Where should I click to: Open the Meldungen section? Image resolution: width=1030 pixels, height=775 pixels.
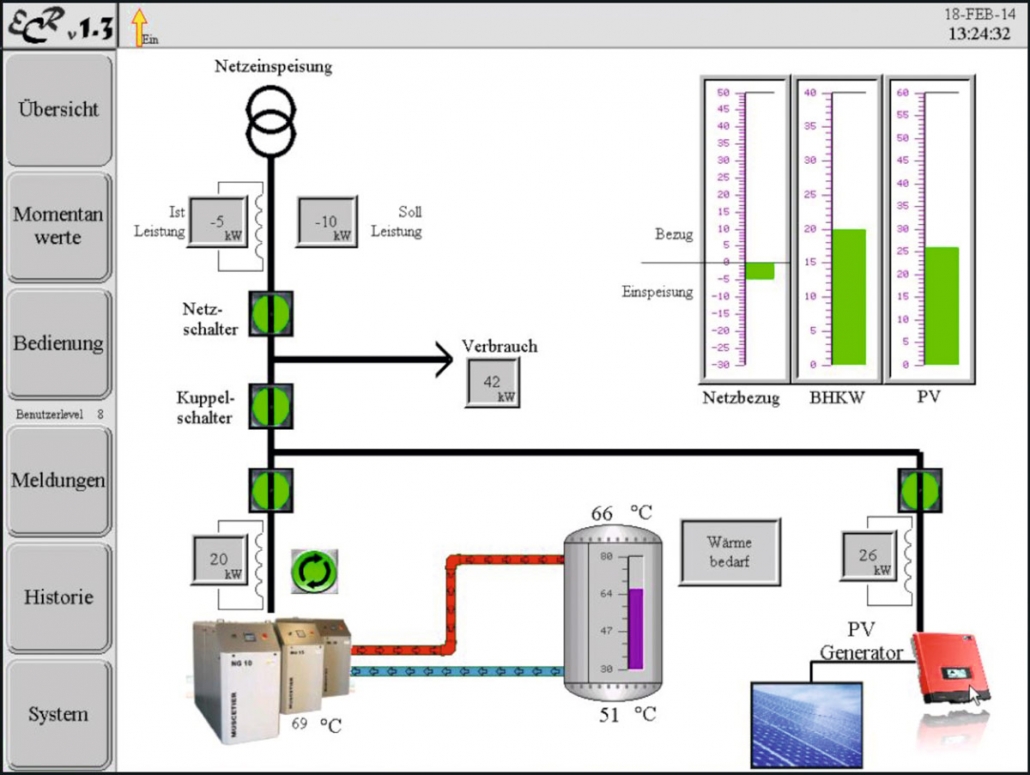[x=58, y=481]
